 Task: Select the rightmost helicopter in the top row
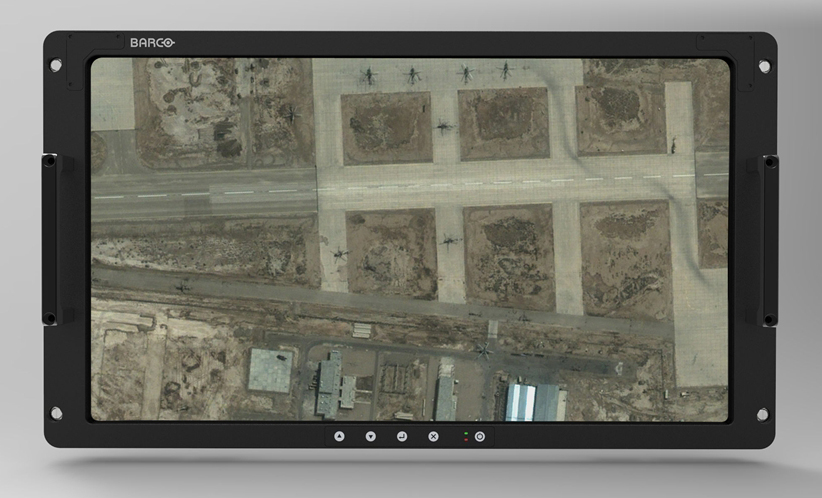point(506,70)
